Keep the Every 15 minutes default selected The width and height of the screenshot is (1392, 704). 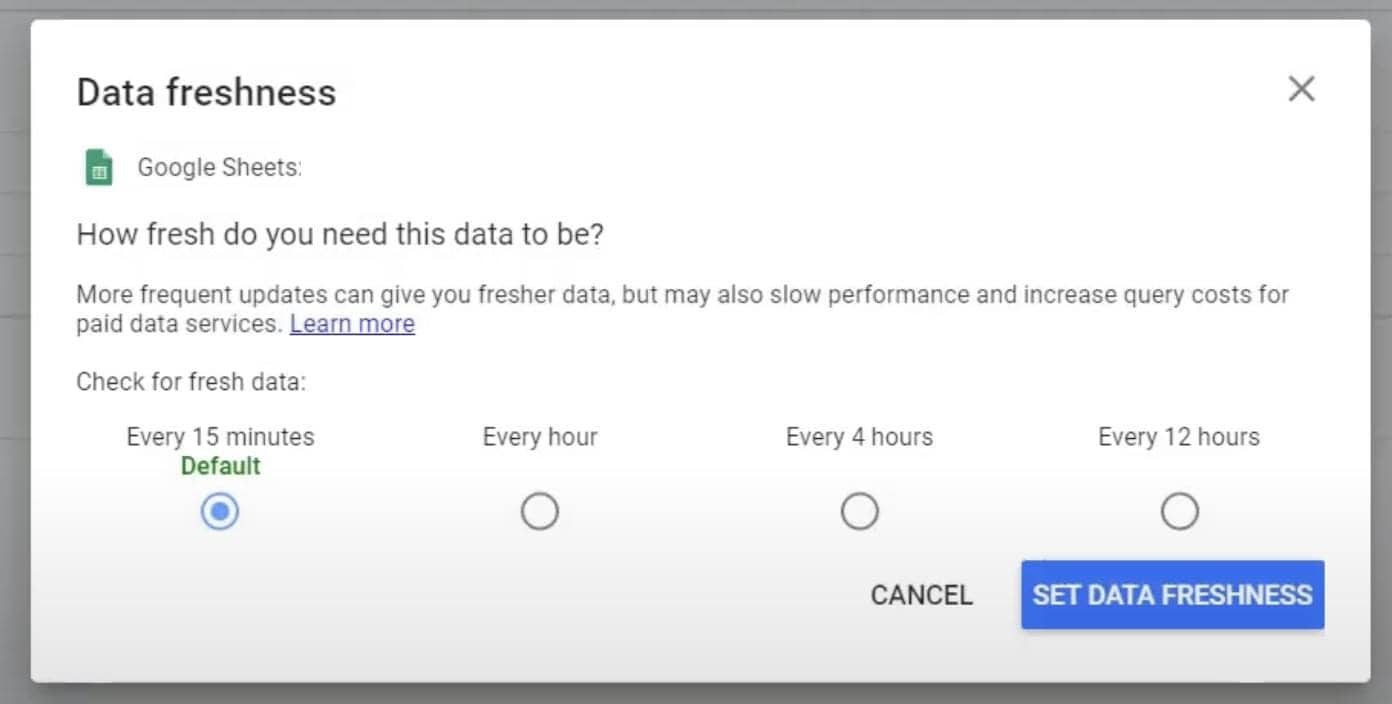[x=220, y=510]
